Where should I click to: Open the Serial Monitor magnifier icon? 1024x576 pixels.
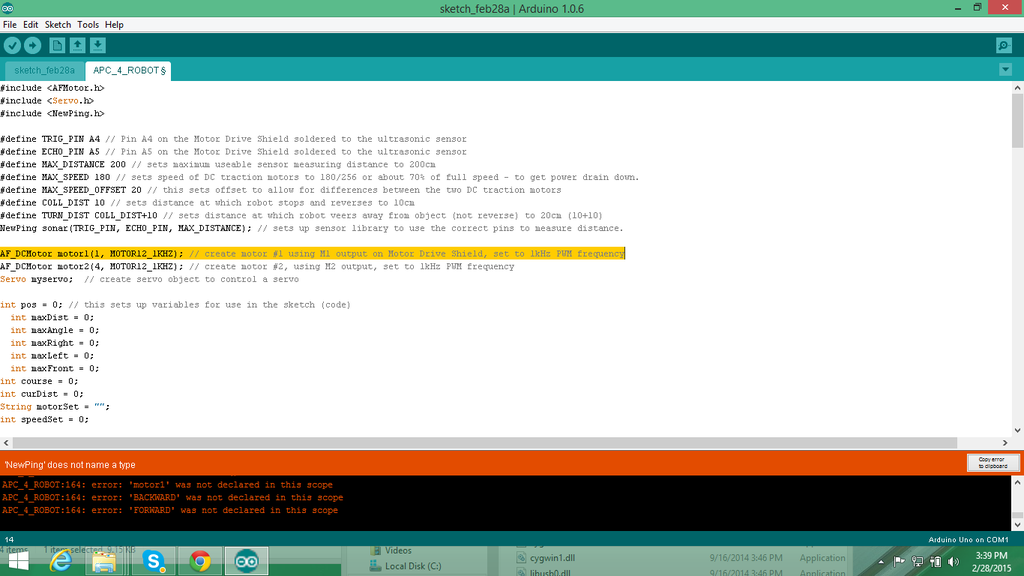point(1004,45)
